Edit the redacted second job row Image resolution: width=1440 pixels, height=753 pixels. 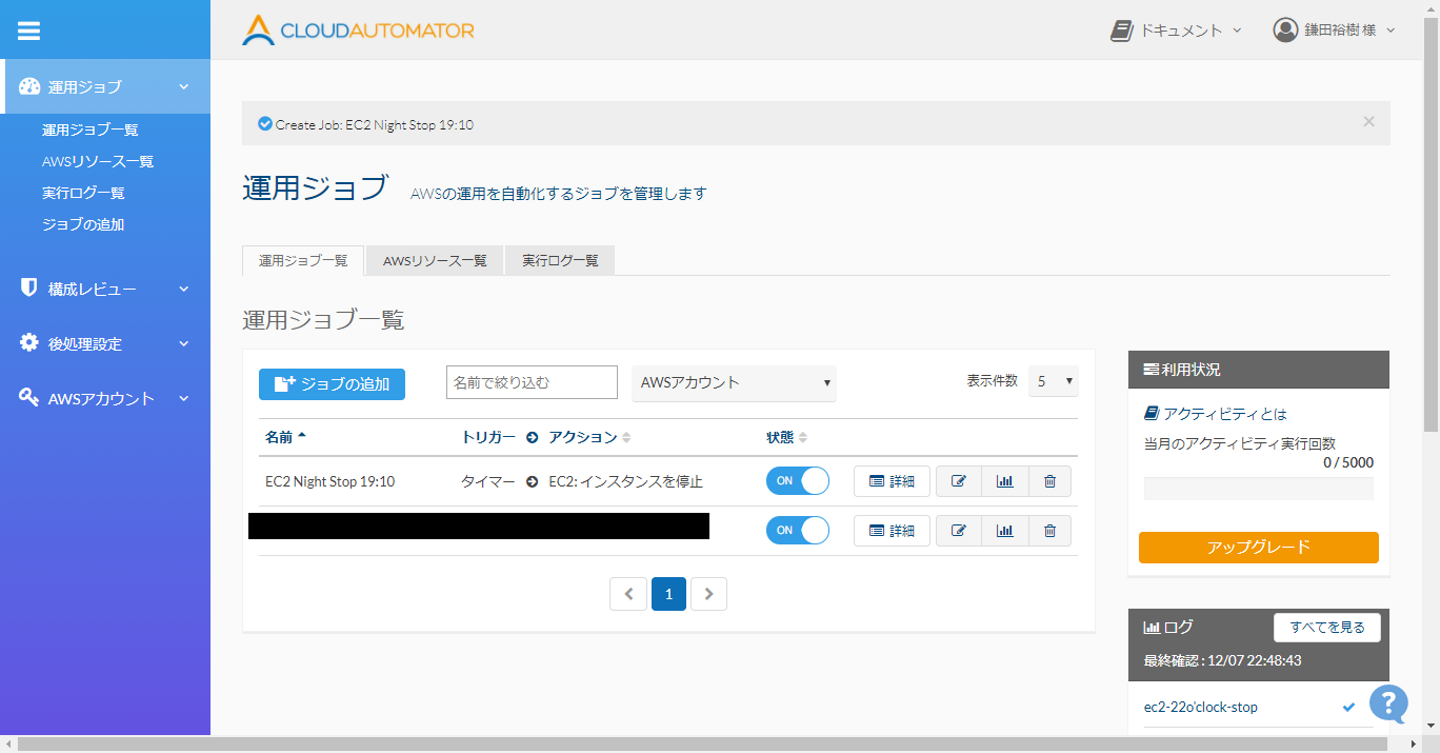click(959, 530)
